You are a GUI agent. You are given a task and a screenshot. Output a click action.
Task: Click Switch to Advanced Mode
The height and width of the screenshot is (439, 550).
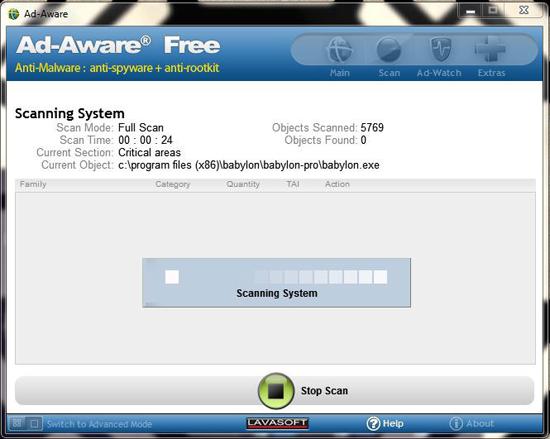click(99, 424)
